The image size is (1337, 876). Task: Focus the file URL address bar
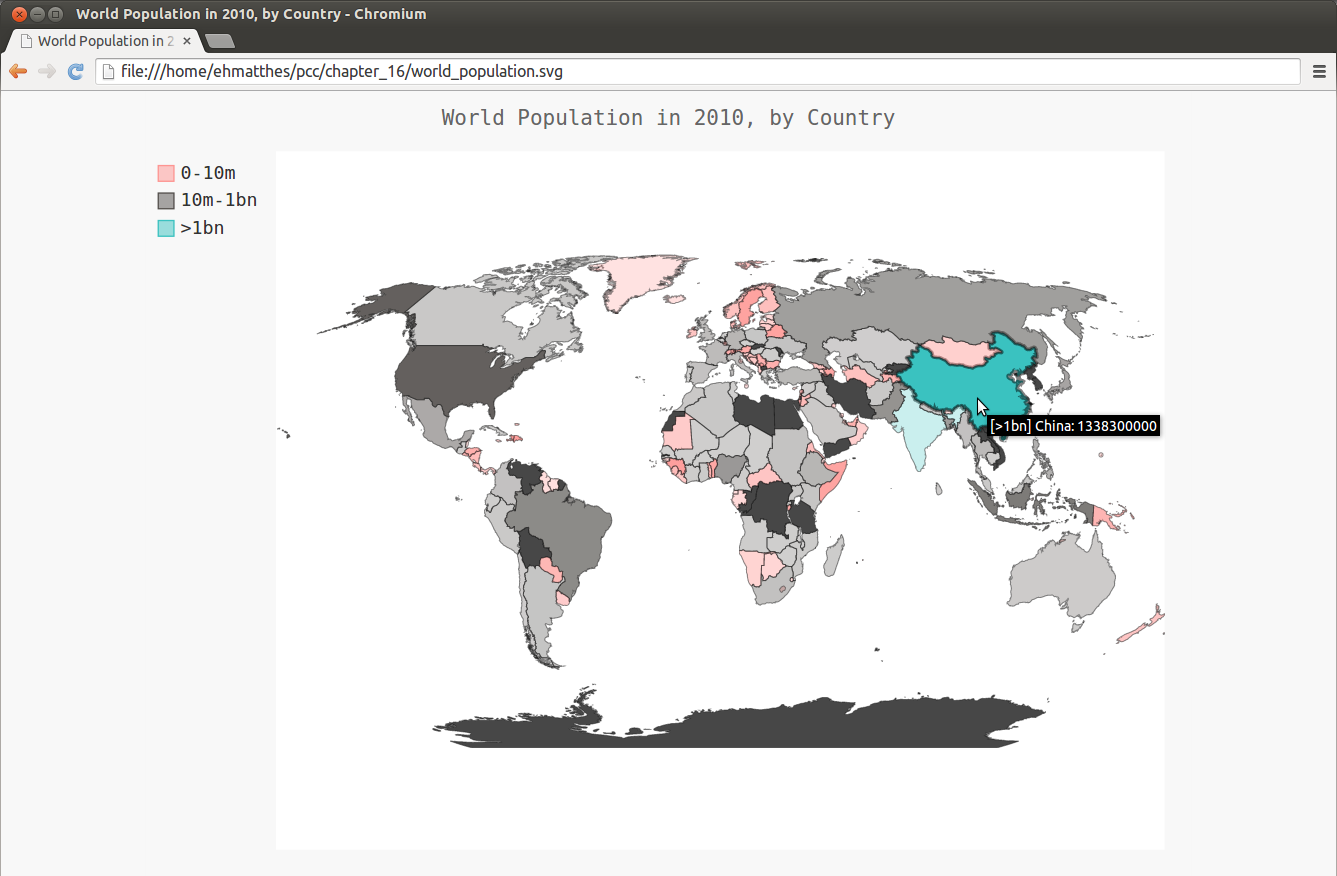(x=700, y=72)
